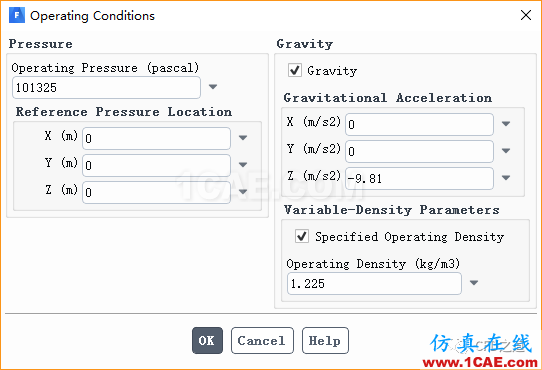Image resolution: width=542 pixels, height=370 pixels.
Task: Click the Fluent app icon in title bar
Action: pos(17,16)
